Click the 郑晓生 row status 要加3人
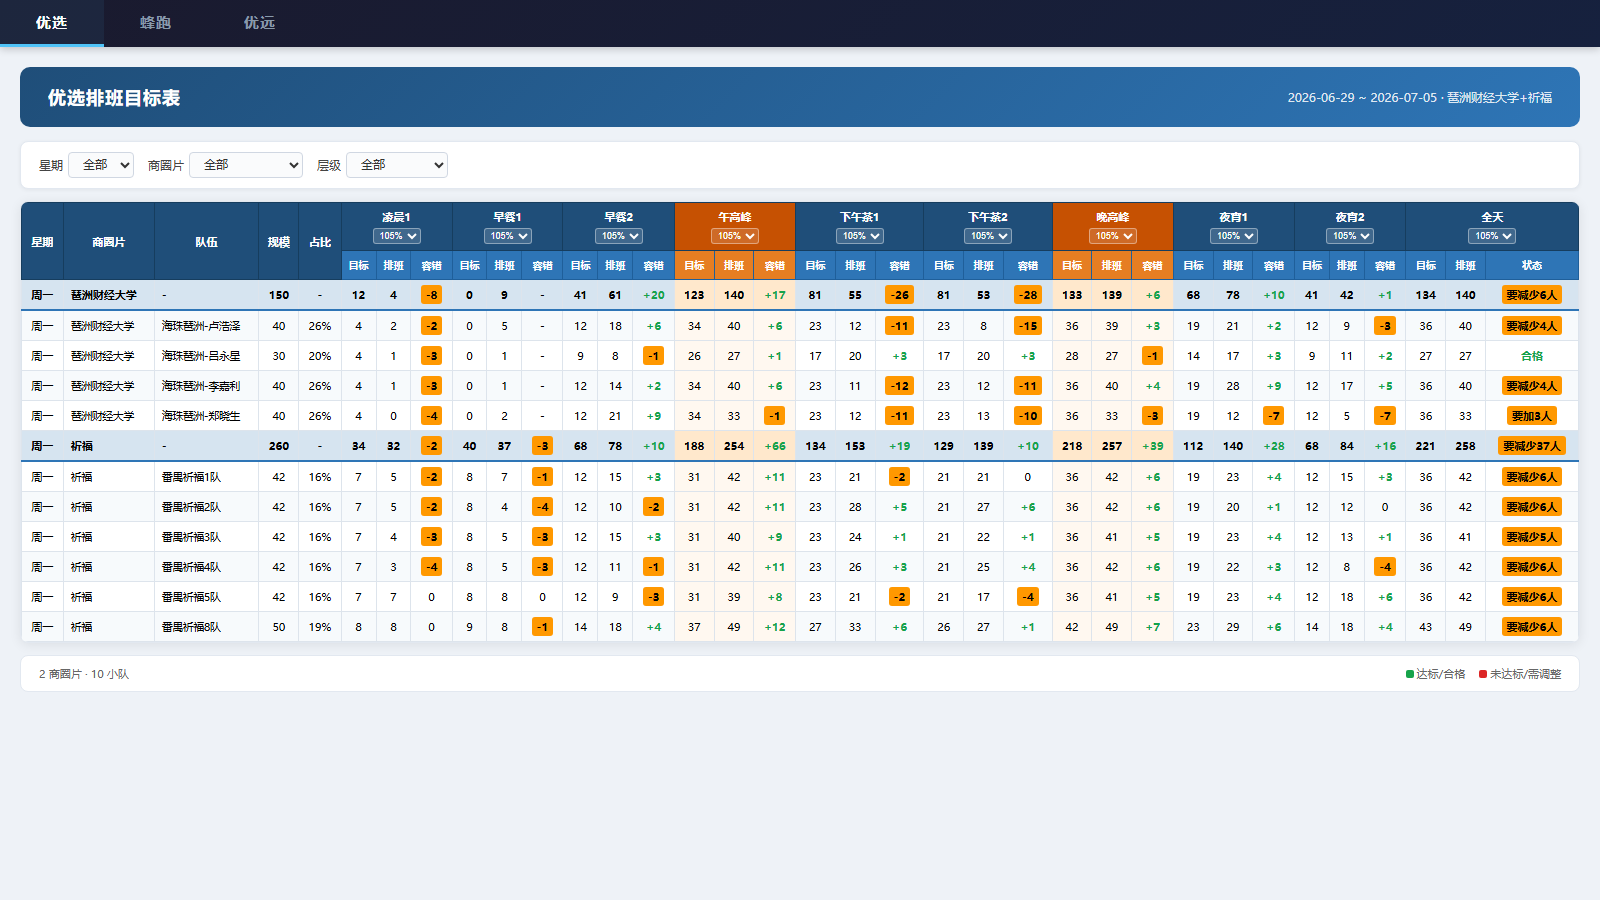 [1532, 416]
